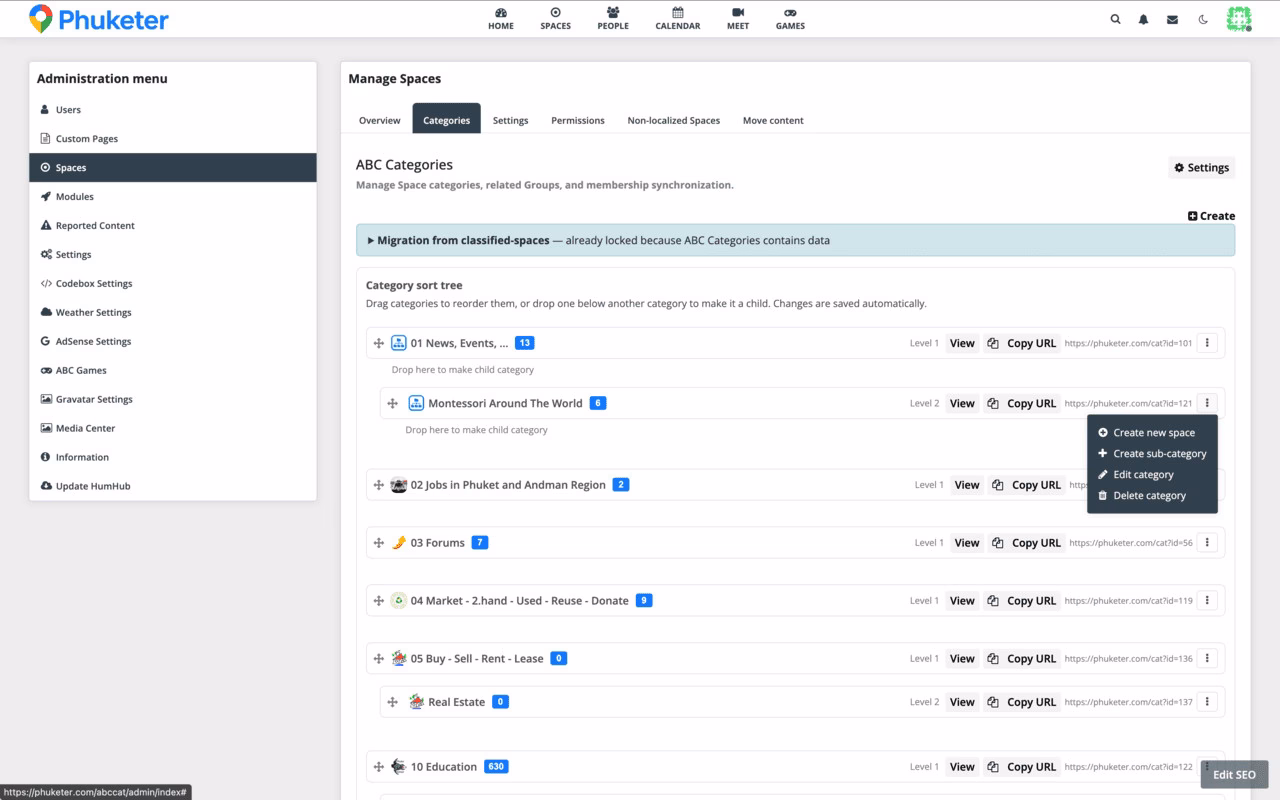This screenshot has height=800, width=1280.
Task: Open Reported Content admin item
Action: (x=173, y=226)
